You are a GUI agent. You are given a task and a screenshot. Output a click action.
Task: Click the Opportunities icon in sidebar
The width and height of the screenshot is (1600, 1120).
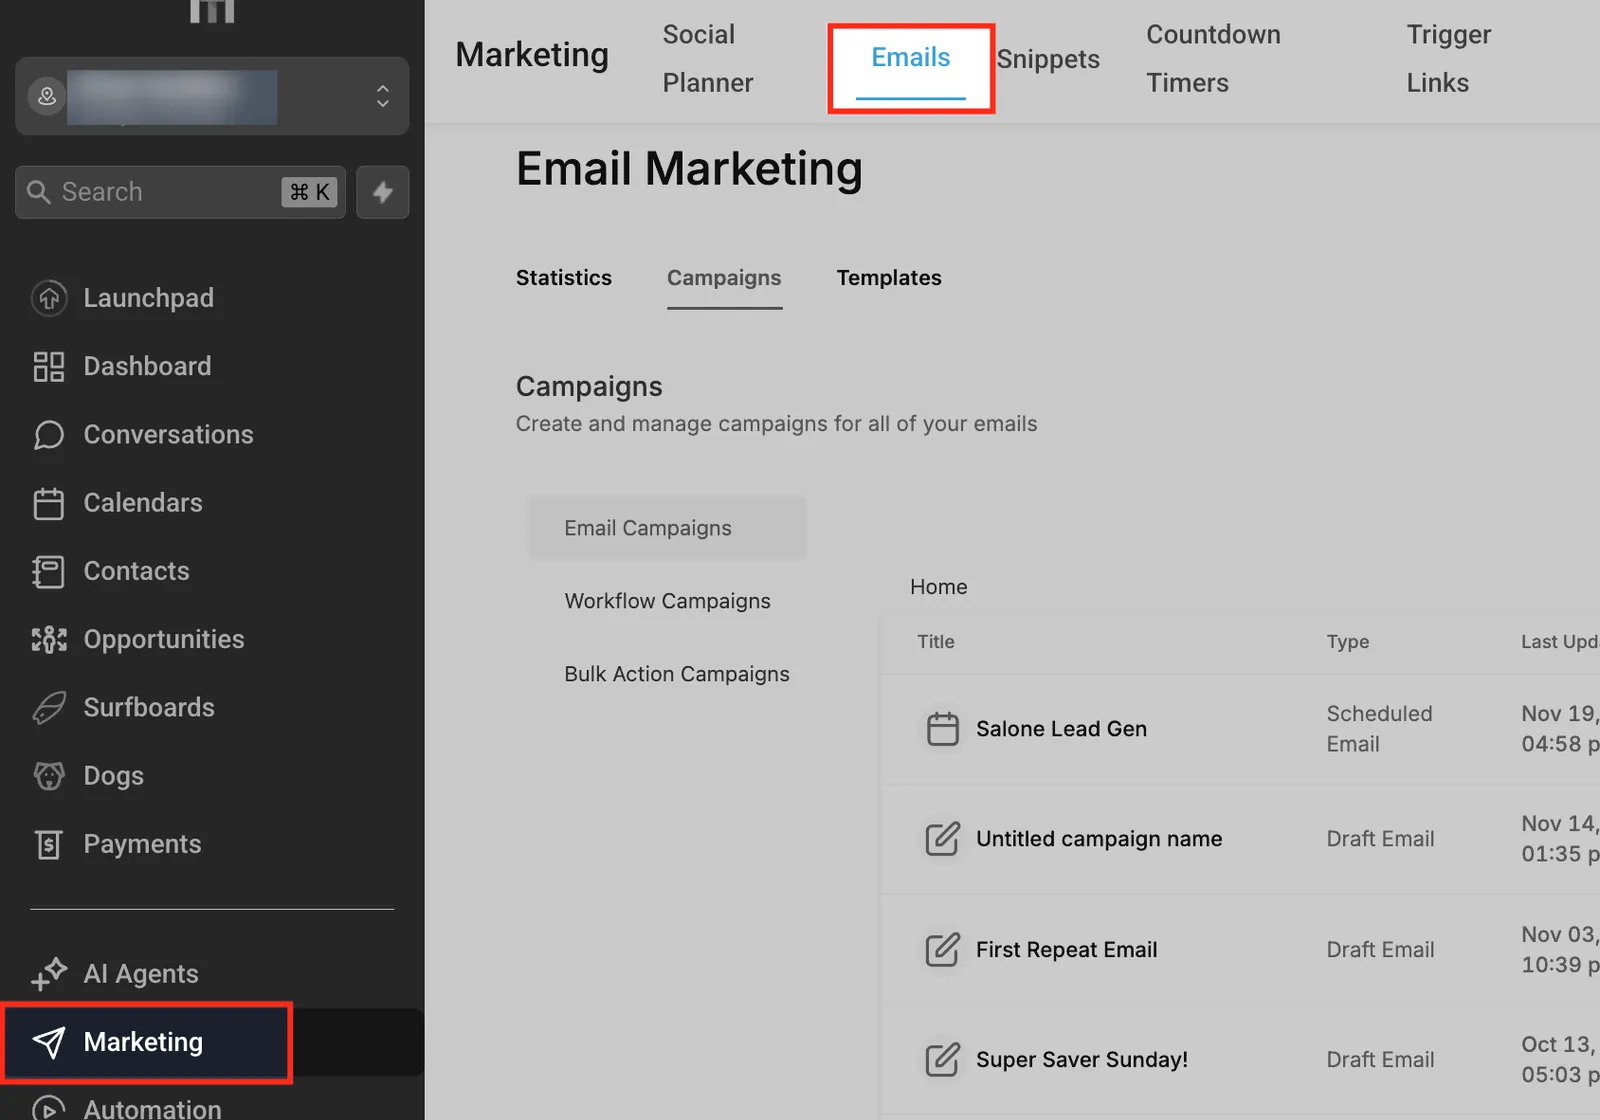coord(49,640)
